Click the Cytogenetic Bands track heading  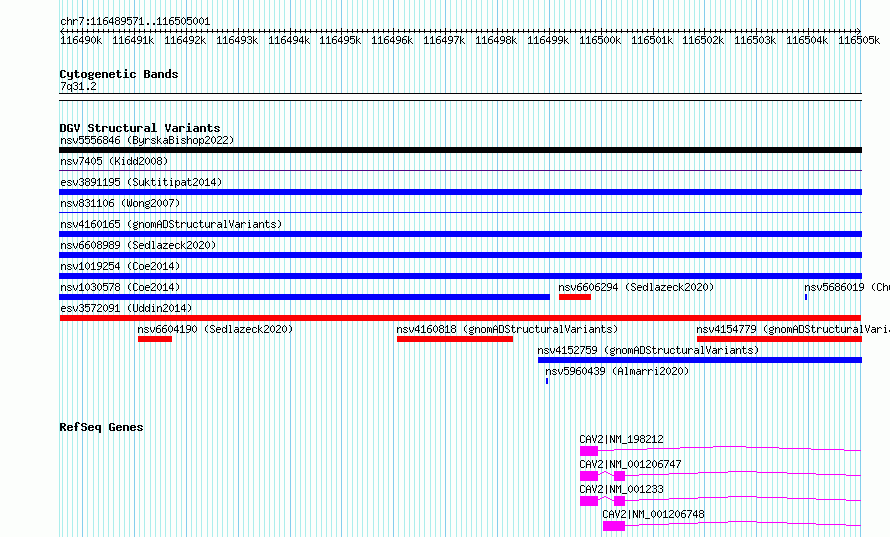click(119, 74)
